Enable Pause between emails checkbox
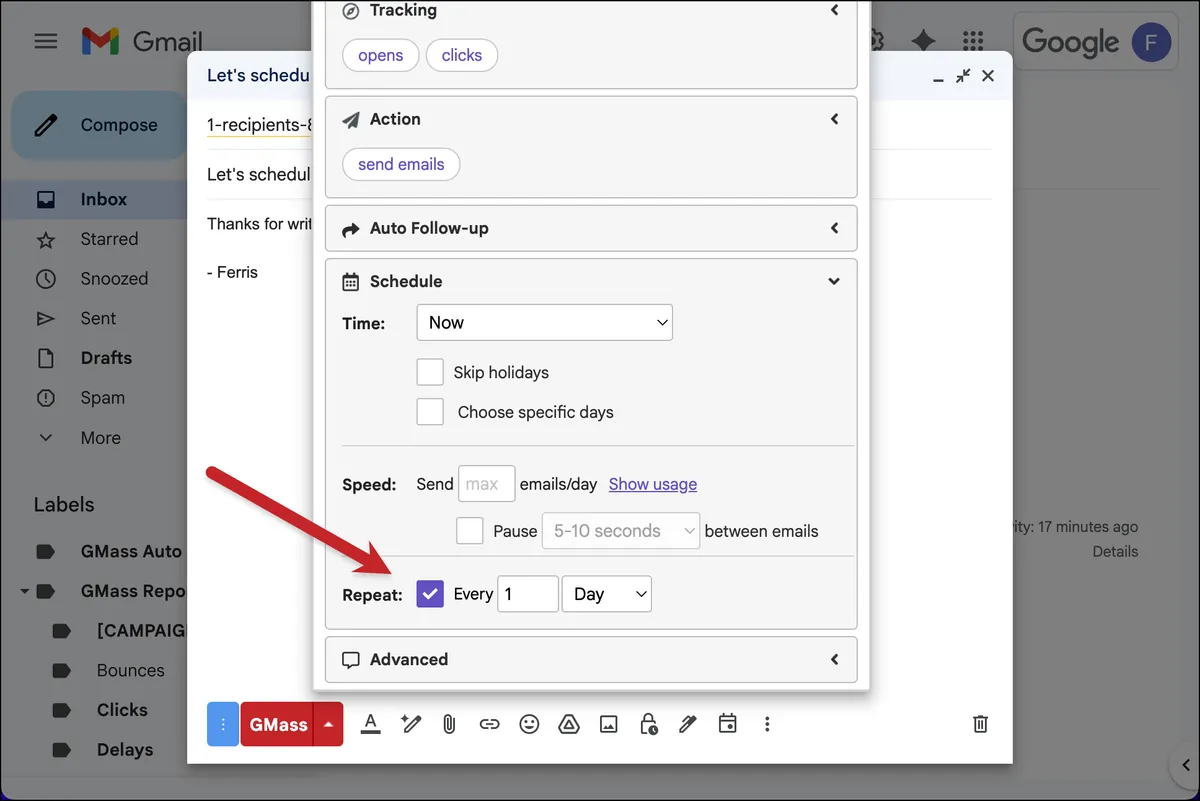 (x=470, y=531)
